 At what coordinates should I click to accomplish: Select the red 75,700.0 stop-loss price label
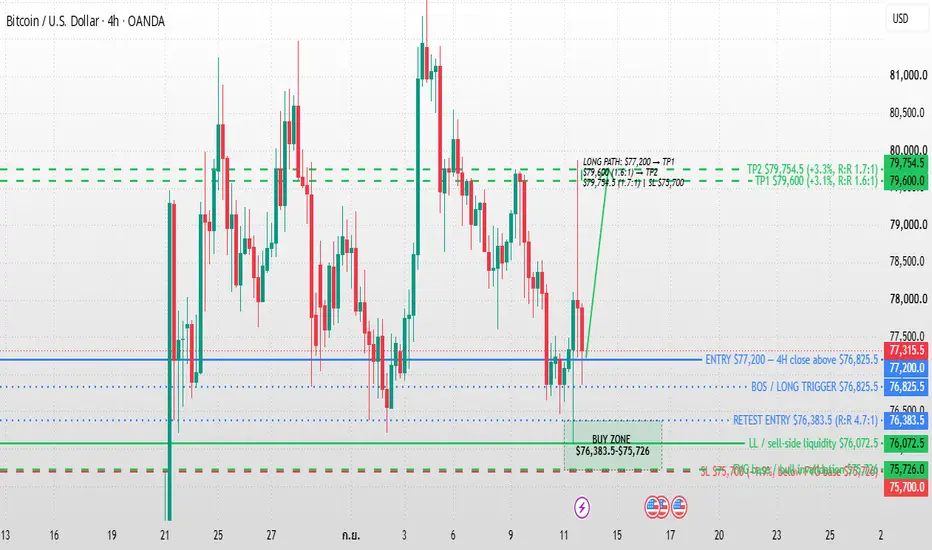pyautogui.click(x=906, y=488)
